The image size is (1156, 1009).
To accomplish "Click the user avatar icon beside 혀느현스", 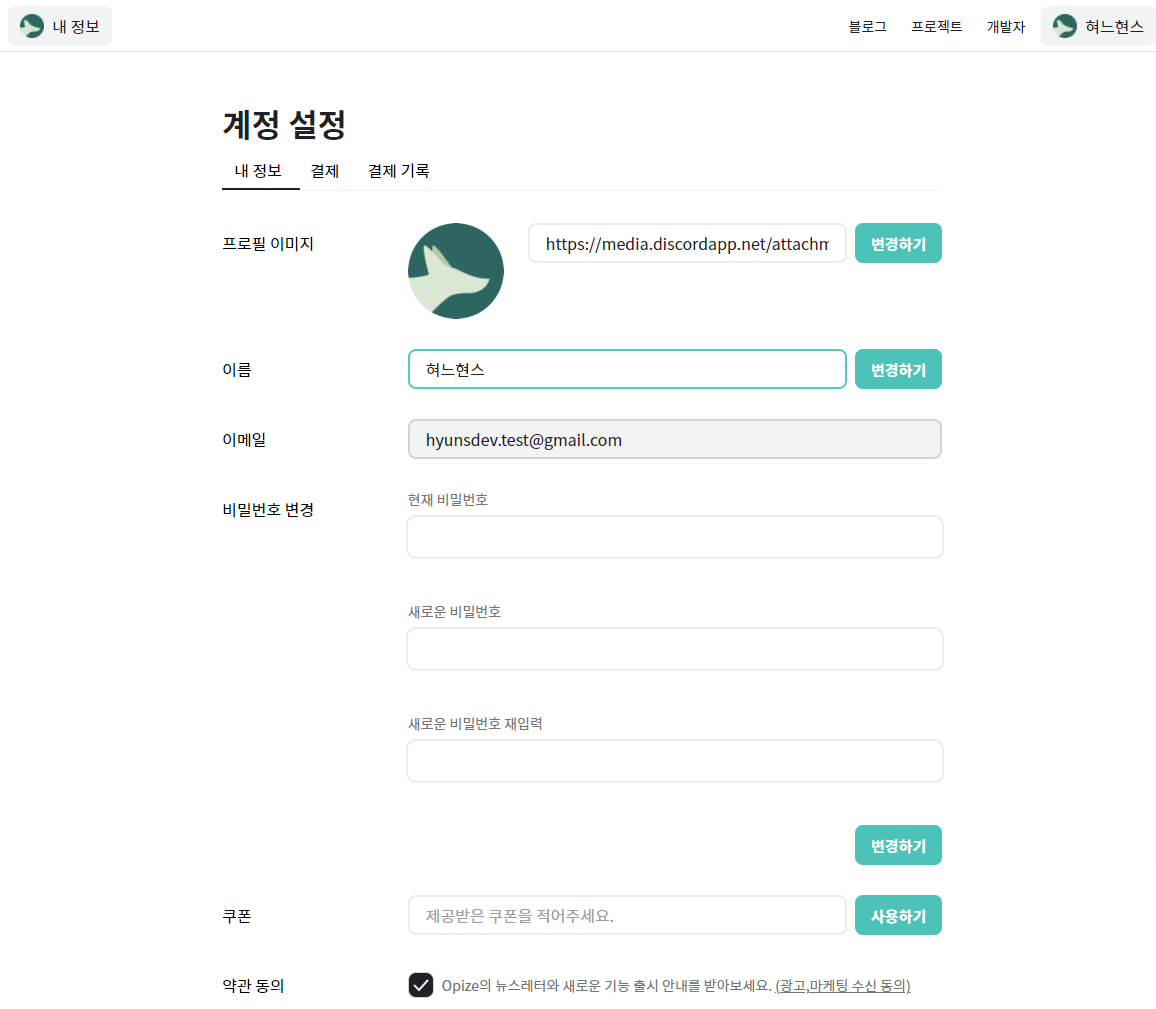I will tap(1065, 27).
